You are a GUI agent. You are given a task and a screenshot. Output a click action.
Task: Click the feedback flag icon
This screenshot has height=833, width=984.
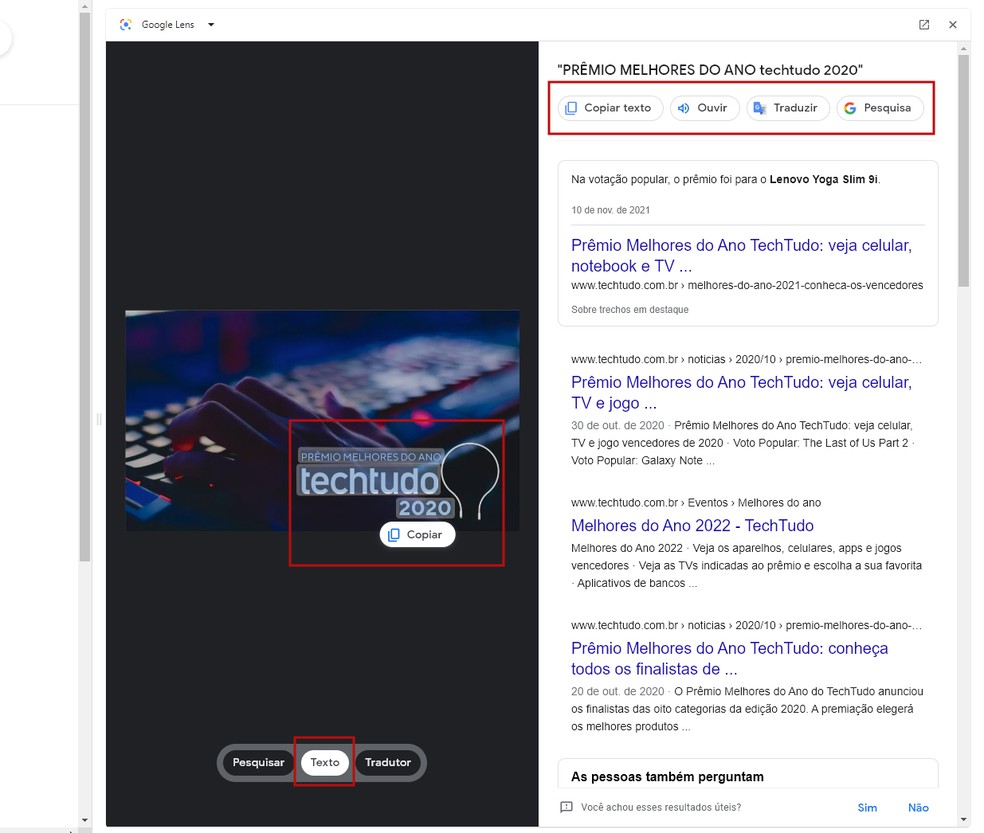click(566, 807)
